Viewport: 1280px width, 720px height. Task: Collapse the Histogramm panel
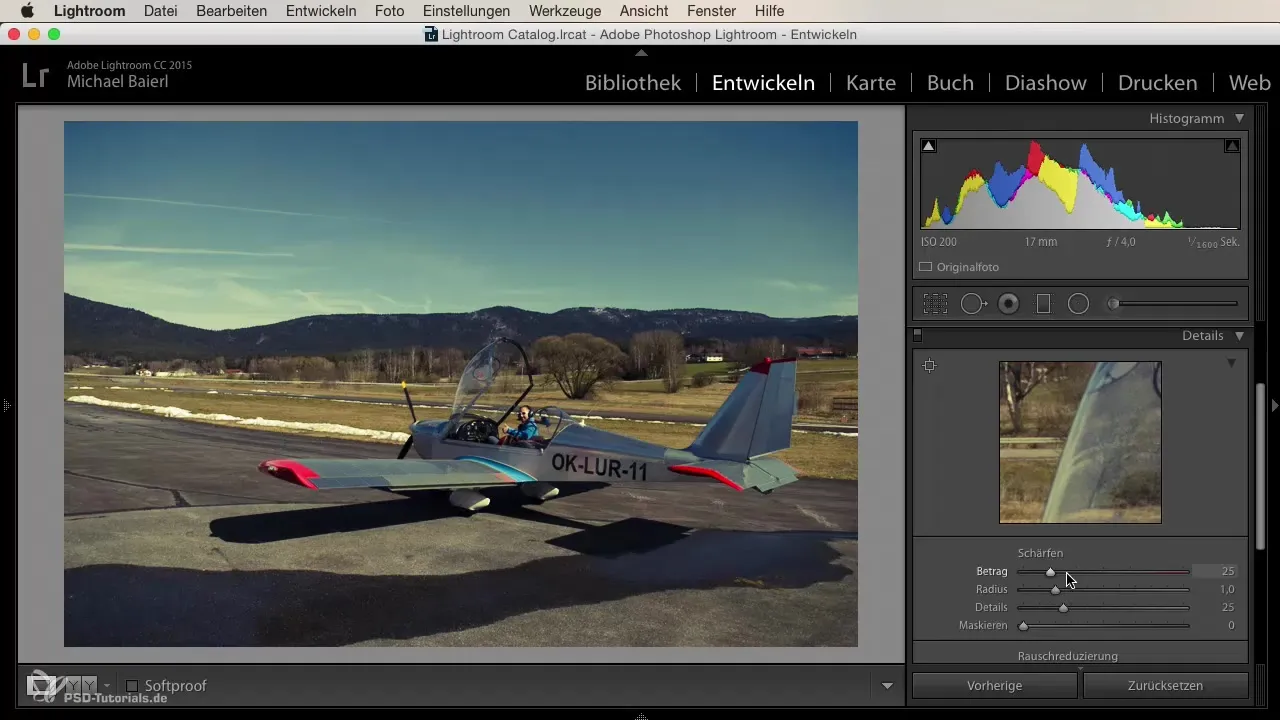pyautogui.click(x=1239, y=118)
